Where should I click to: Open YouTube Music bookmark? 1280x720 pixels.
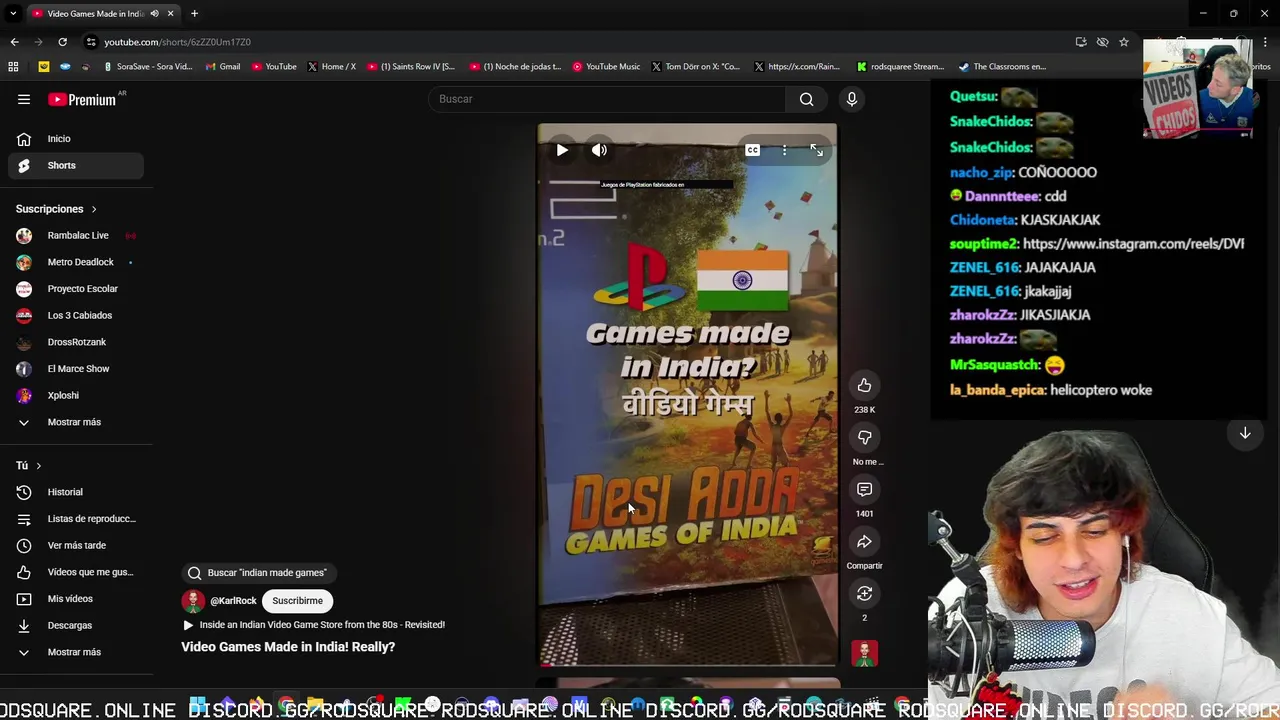606,67
